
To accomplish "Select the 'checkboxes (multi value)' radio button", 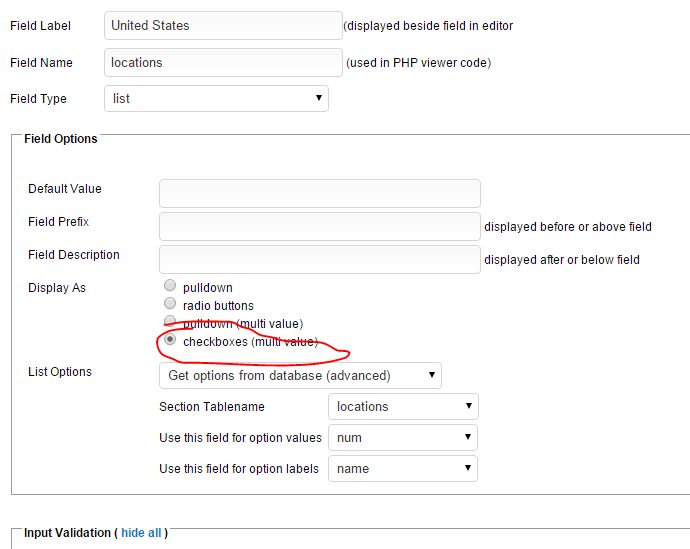I will (x=170, y=340).
